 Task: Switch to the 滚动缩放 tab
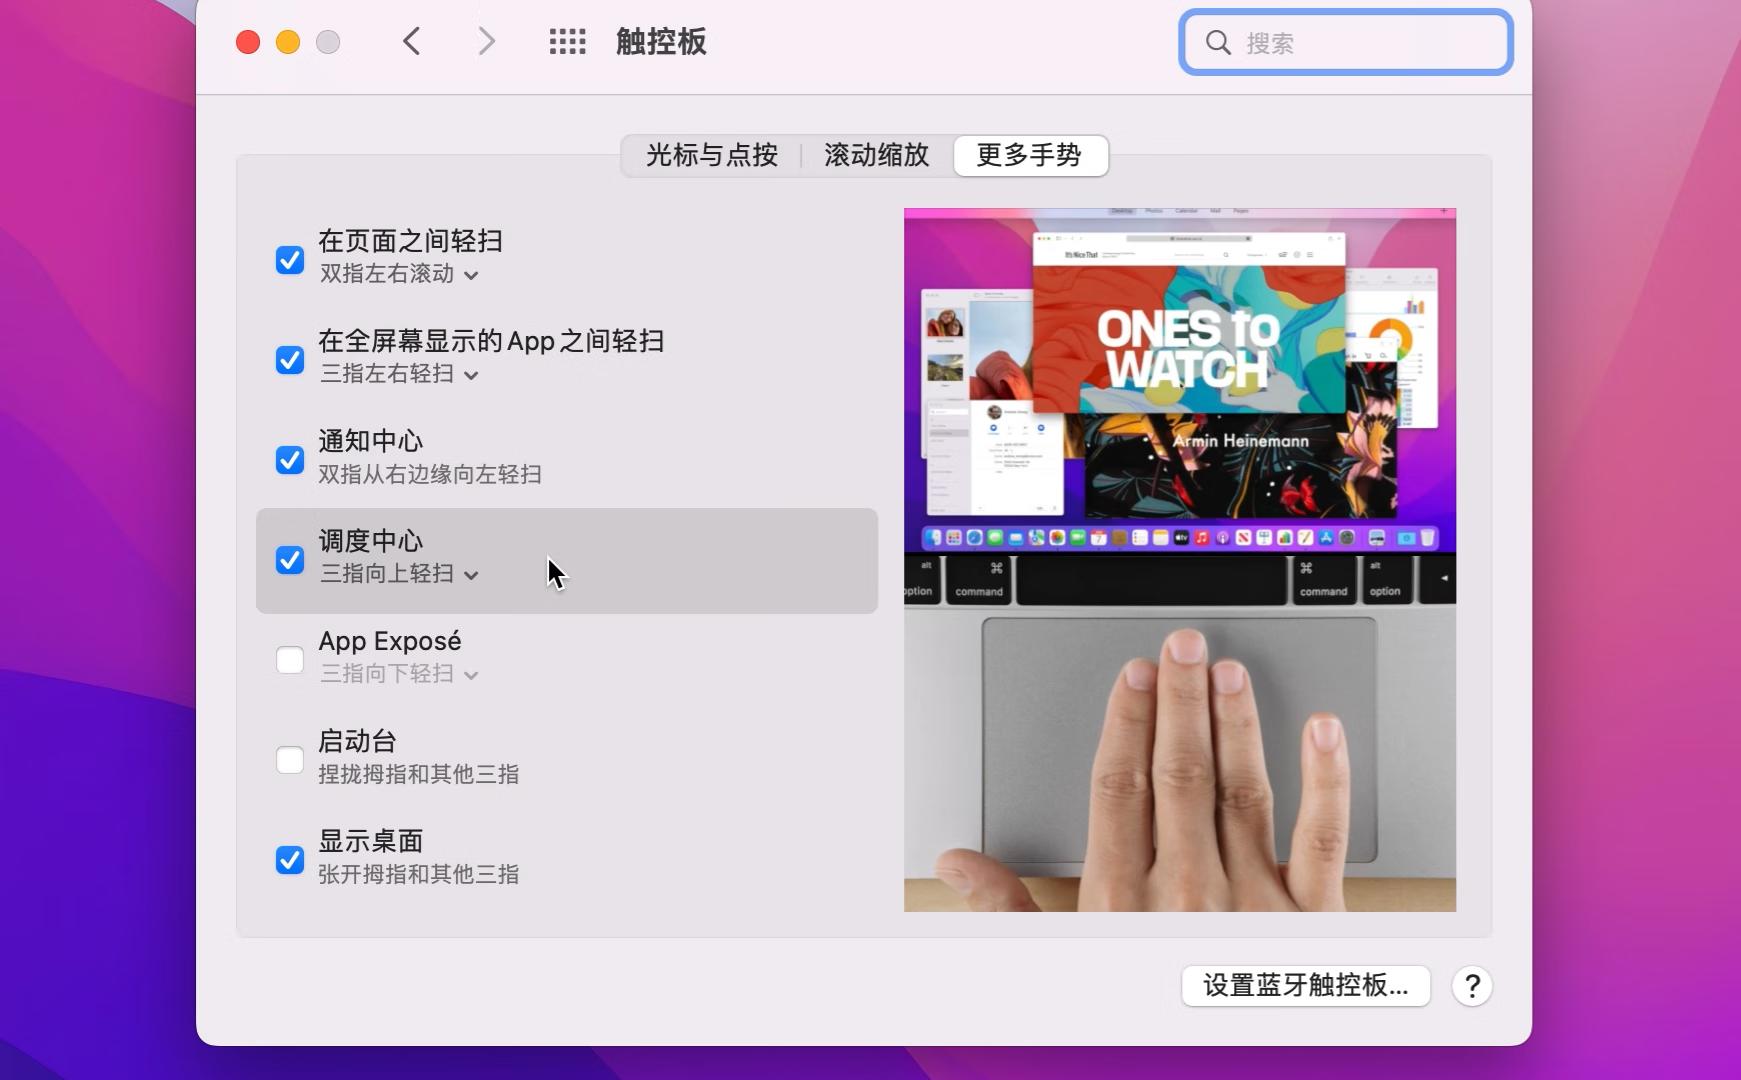876,156
